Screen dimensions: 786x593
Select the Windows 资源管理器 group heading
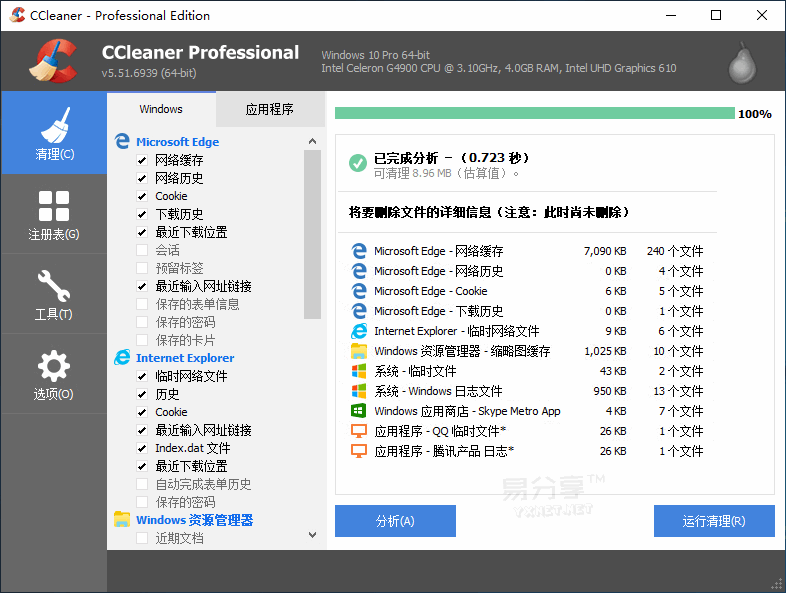coord(194,520)
